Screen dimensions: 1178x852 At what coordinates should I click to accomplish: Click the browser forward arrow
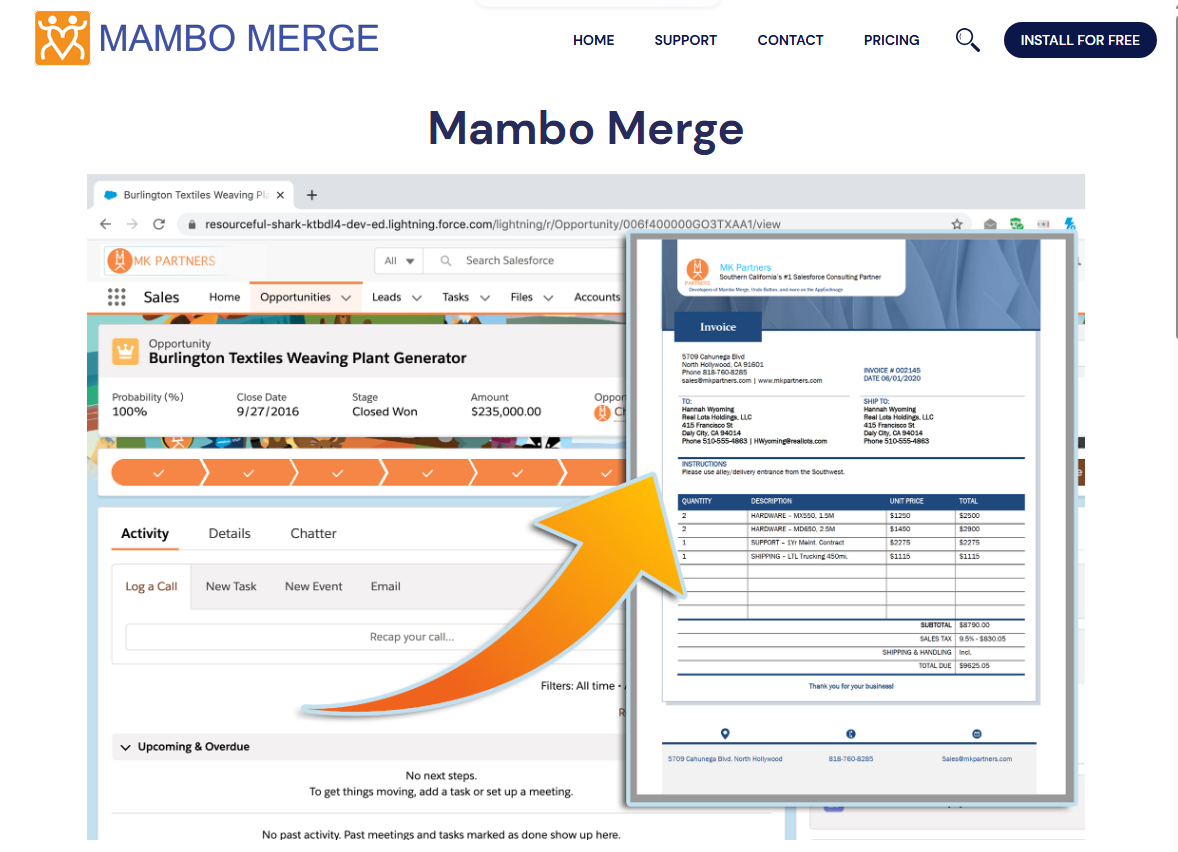132,224
